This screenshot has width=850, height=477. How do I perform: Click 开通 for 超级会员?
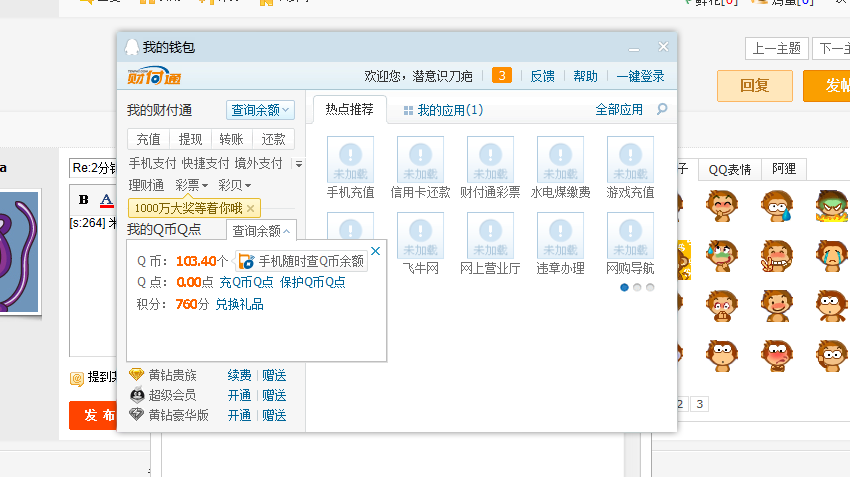pyautogui.click(x=239, y=395)
